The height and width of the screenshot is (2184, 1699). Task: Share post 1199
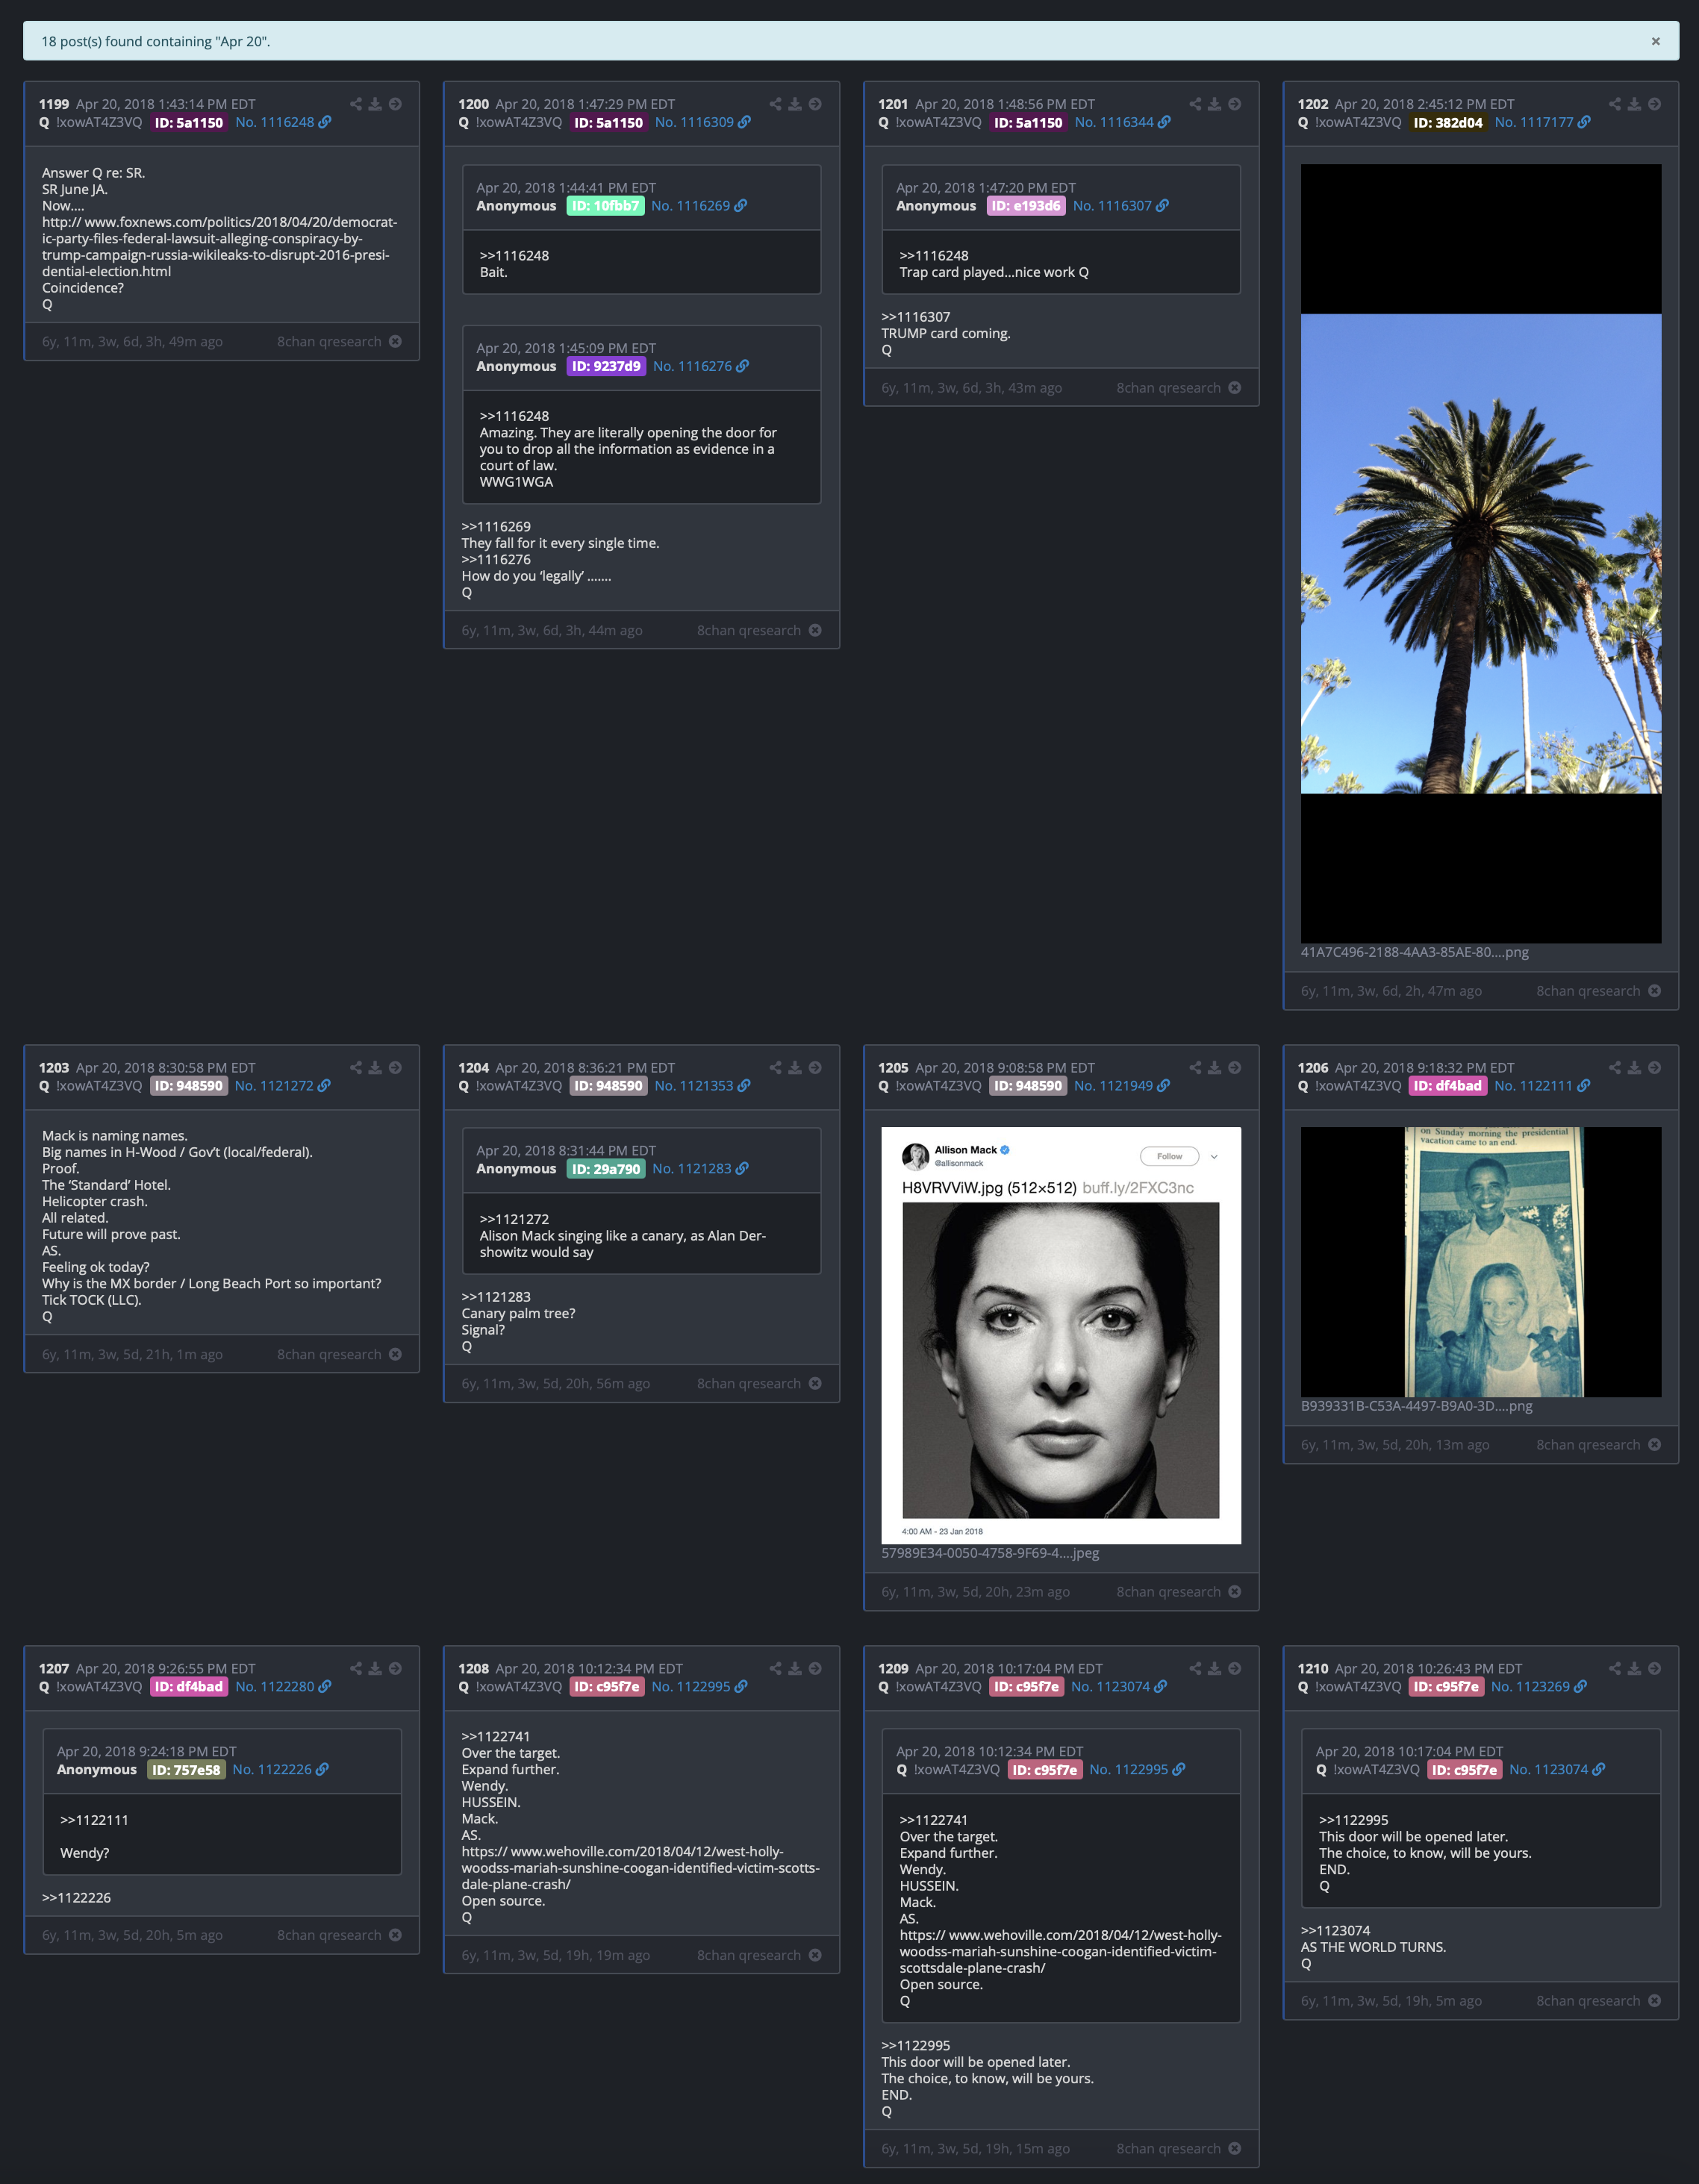tap(356, 104)
